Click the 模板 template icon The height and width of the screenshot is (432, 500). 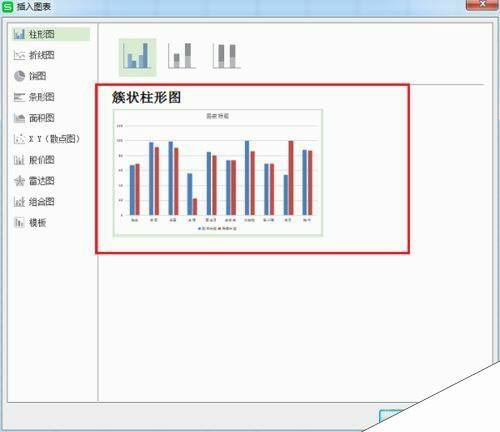point(19,222)
